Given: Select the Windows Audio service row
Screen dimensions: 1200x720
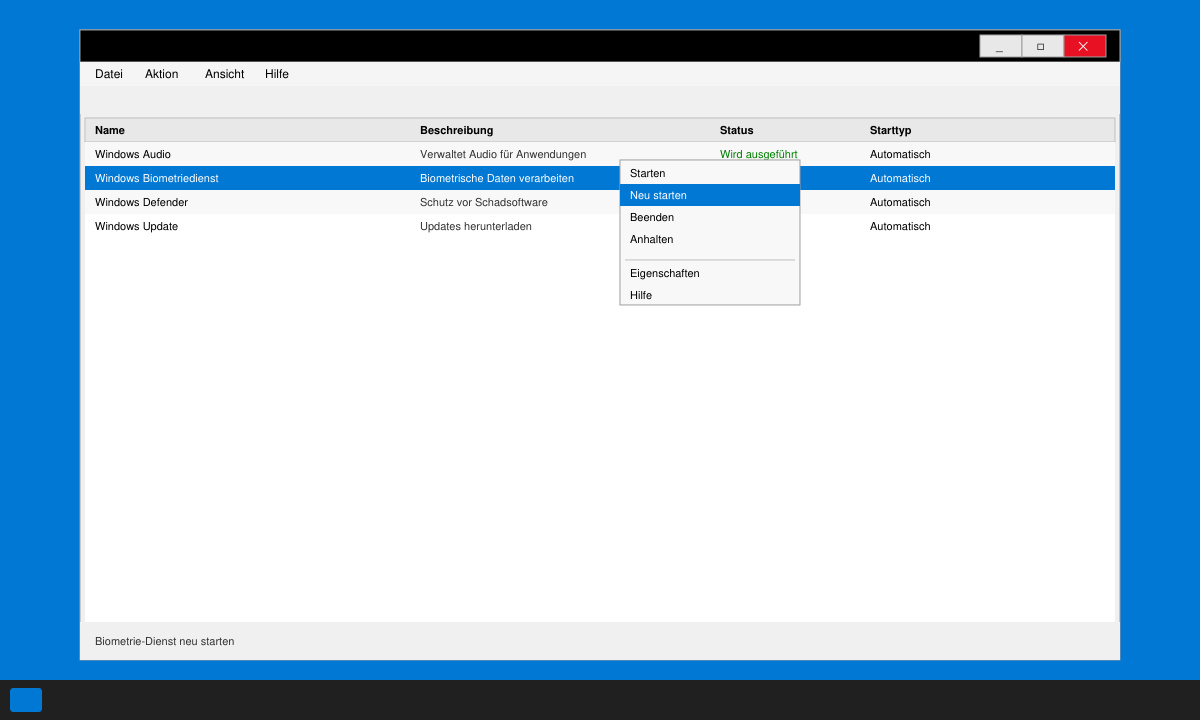Looking at the screenshot, I should pos(600,154).
